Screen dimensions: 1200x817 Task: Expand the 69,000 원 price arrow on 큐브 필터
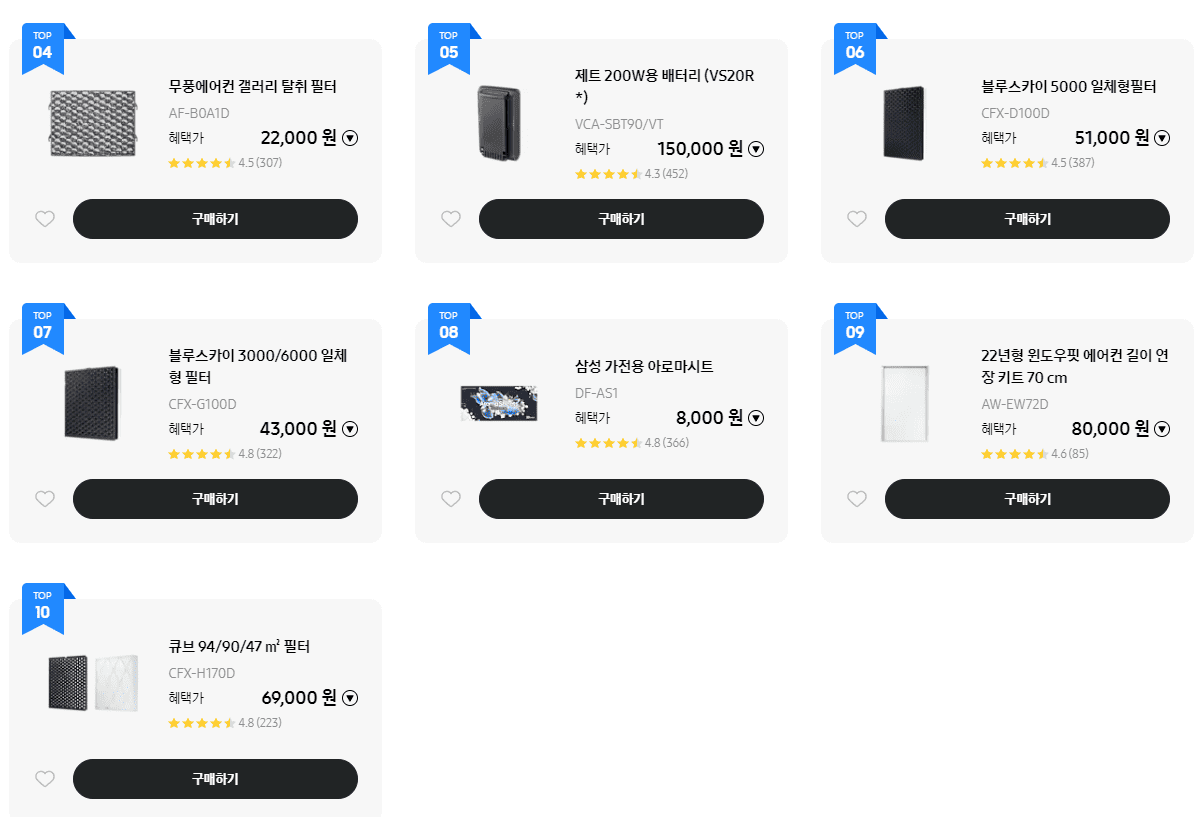click(349, 698)
